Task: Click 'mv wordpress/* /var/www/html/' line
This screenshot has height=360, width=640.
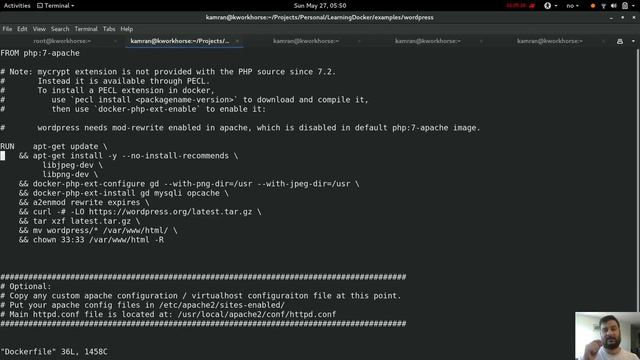Action: 98,231
